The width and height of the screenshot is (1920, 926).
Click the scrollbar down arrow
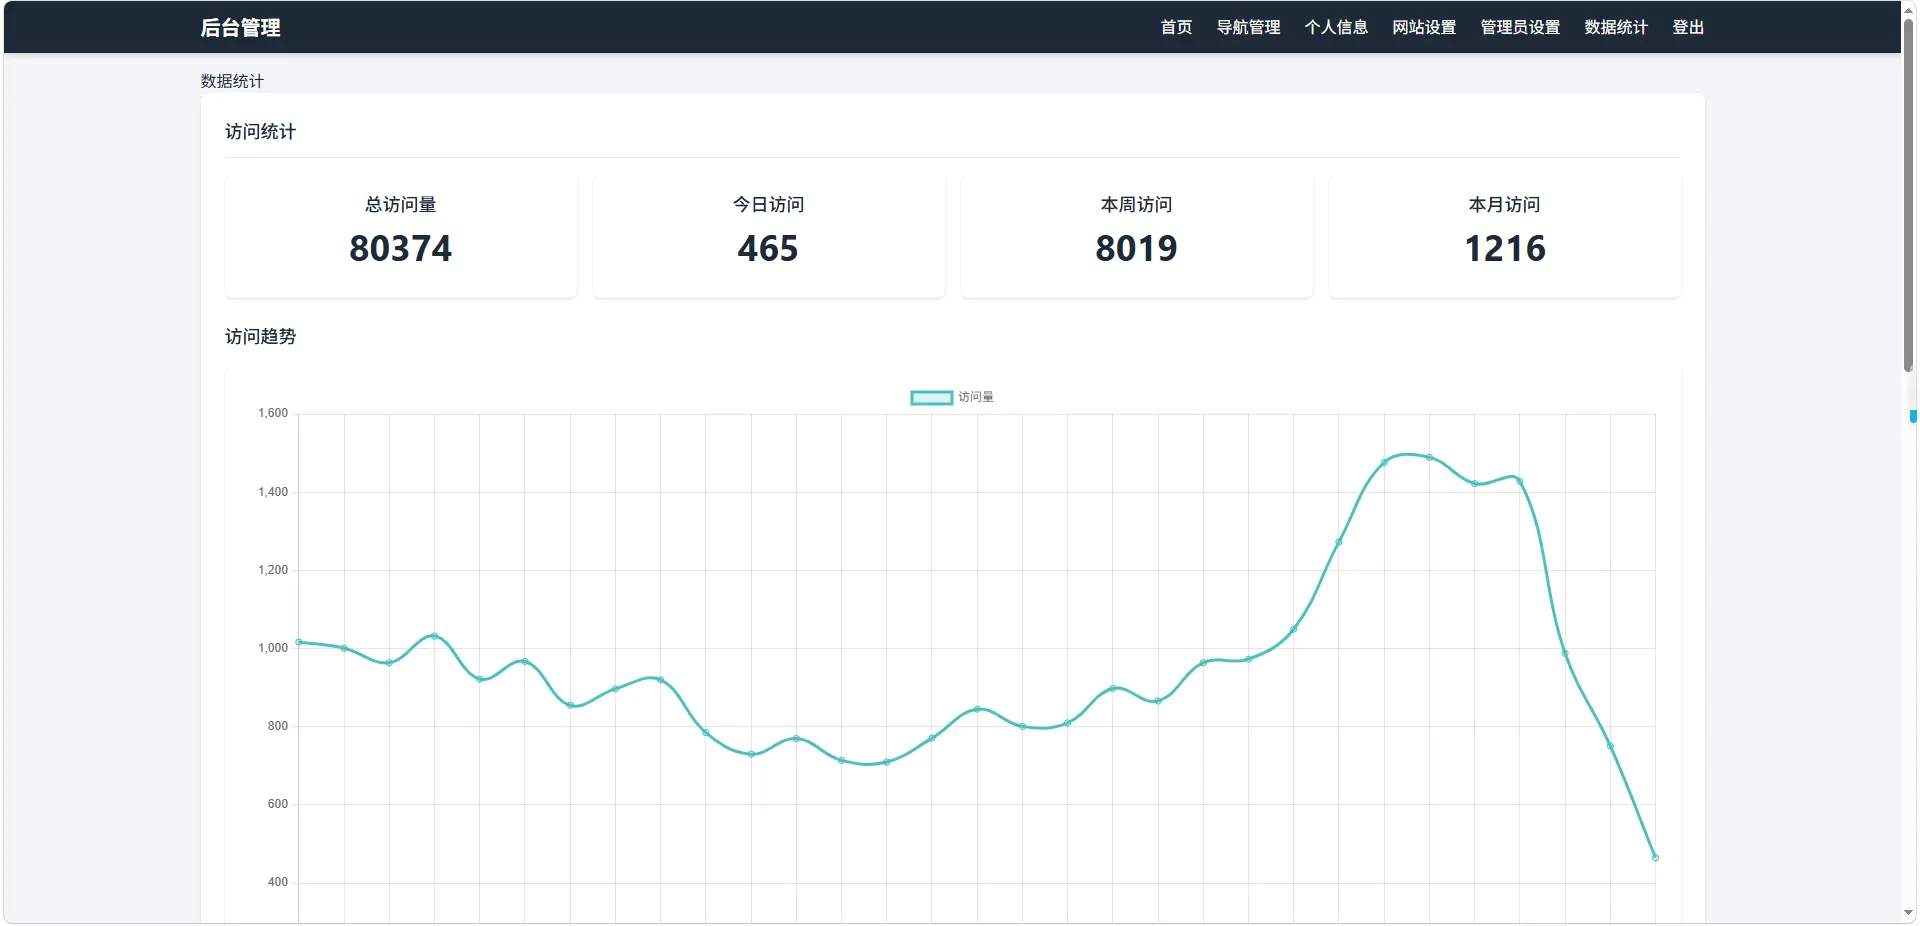1908,914
